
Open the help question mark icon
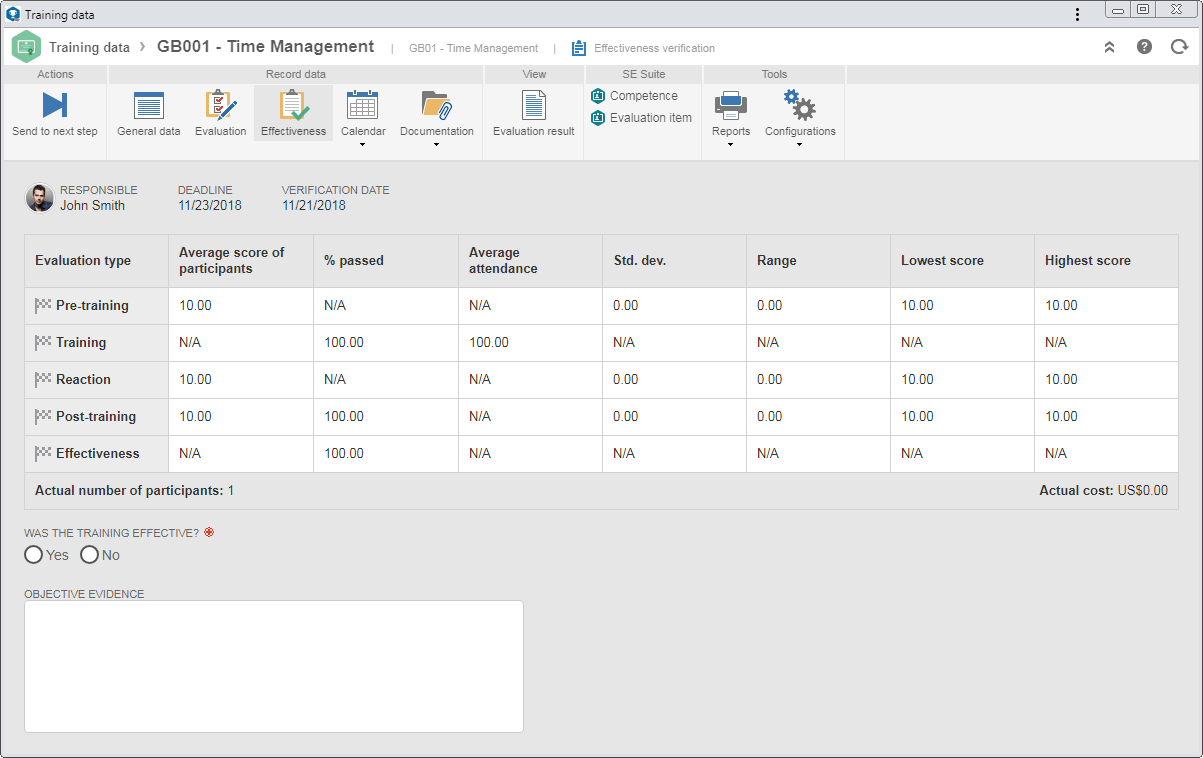click(1144, 47)
